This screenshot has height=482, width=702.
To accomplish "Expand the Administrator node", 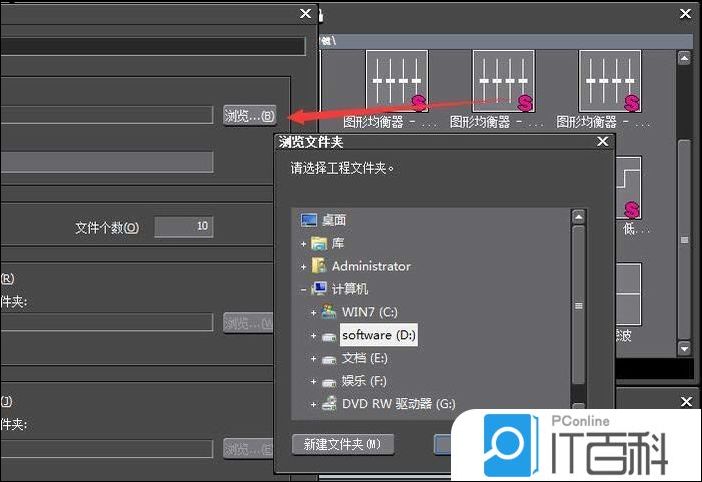I will tap(304, 267).
